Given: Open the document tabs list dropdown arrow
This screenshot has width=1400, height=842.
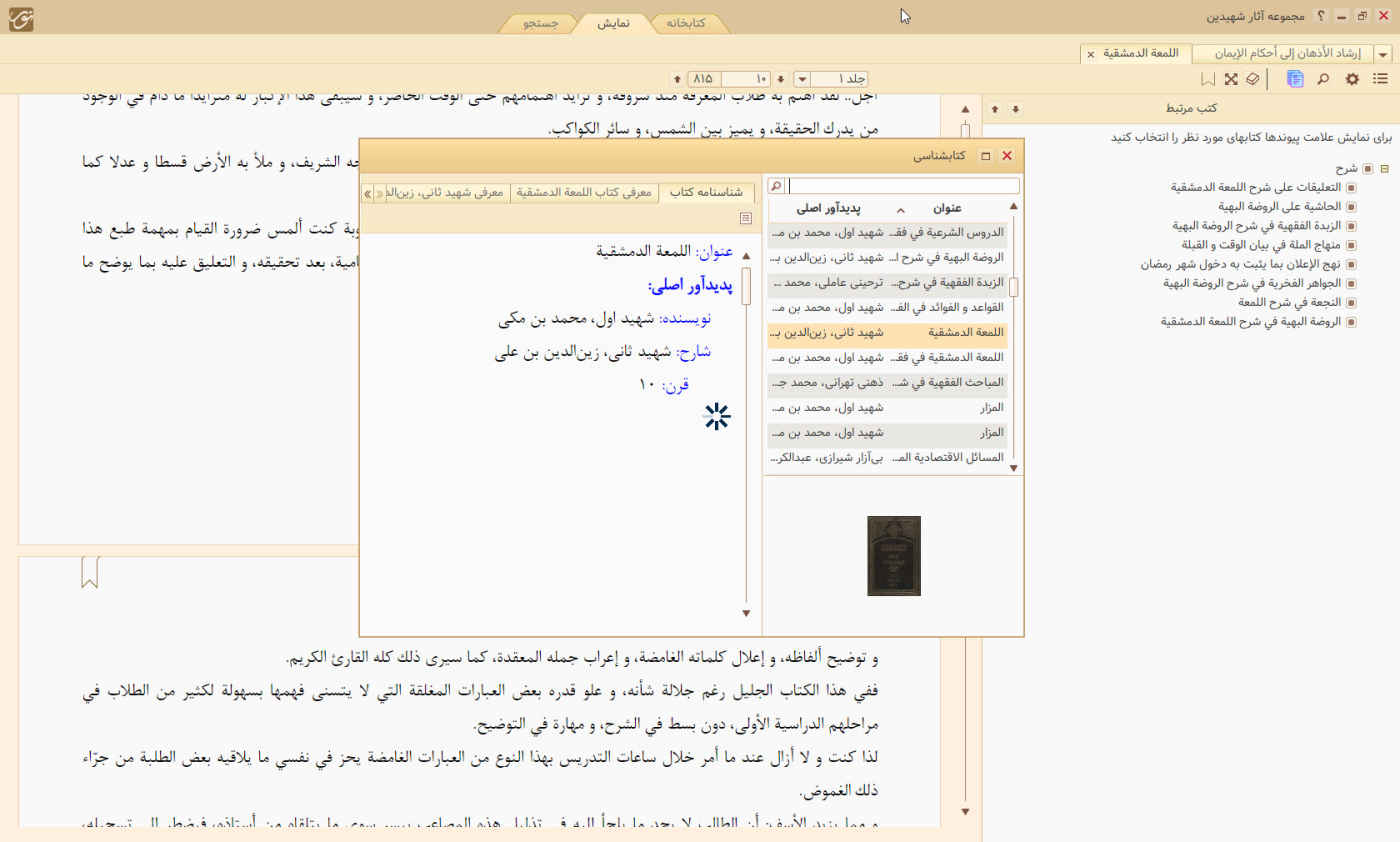Looking at the screenshot, I should tap(1383, 54).
